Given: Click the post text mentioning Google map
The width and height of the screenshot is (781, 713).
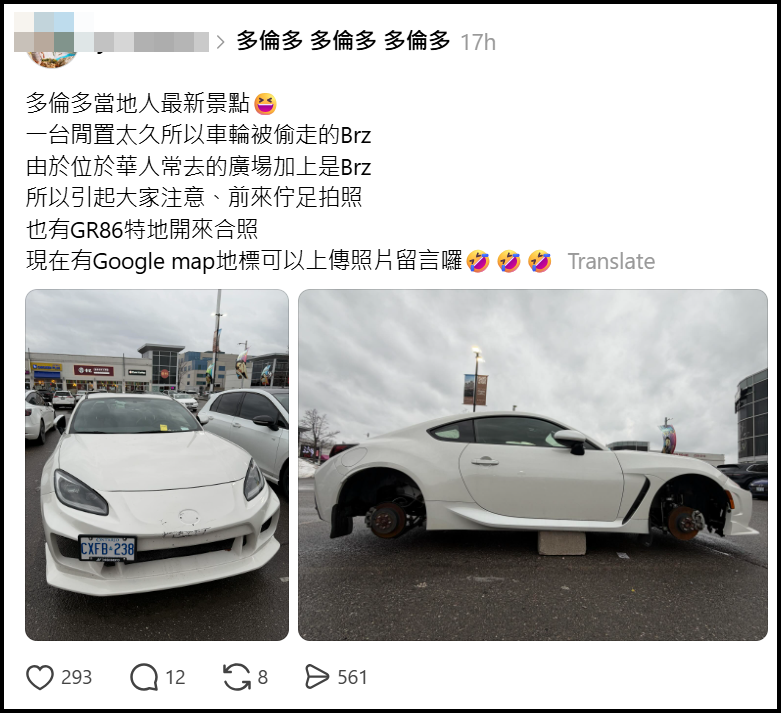Looking at the screenshot, I should pos(244,261).
